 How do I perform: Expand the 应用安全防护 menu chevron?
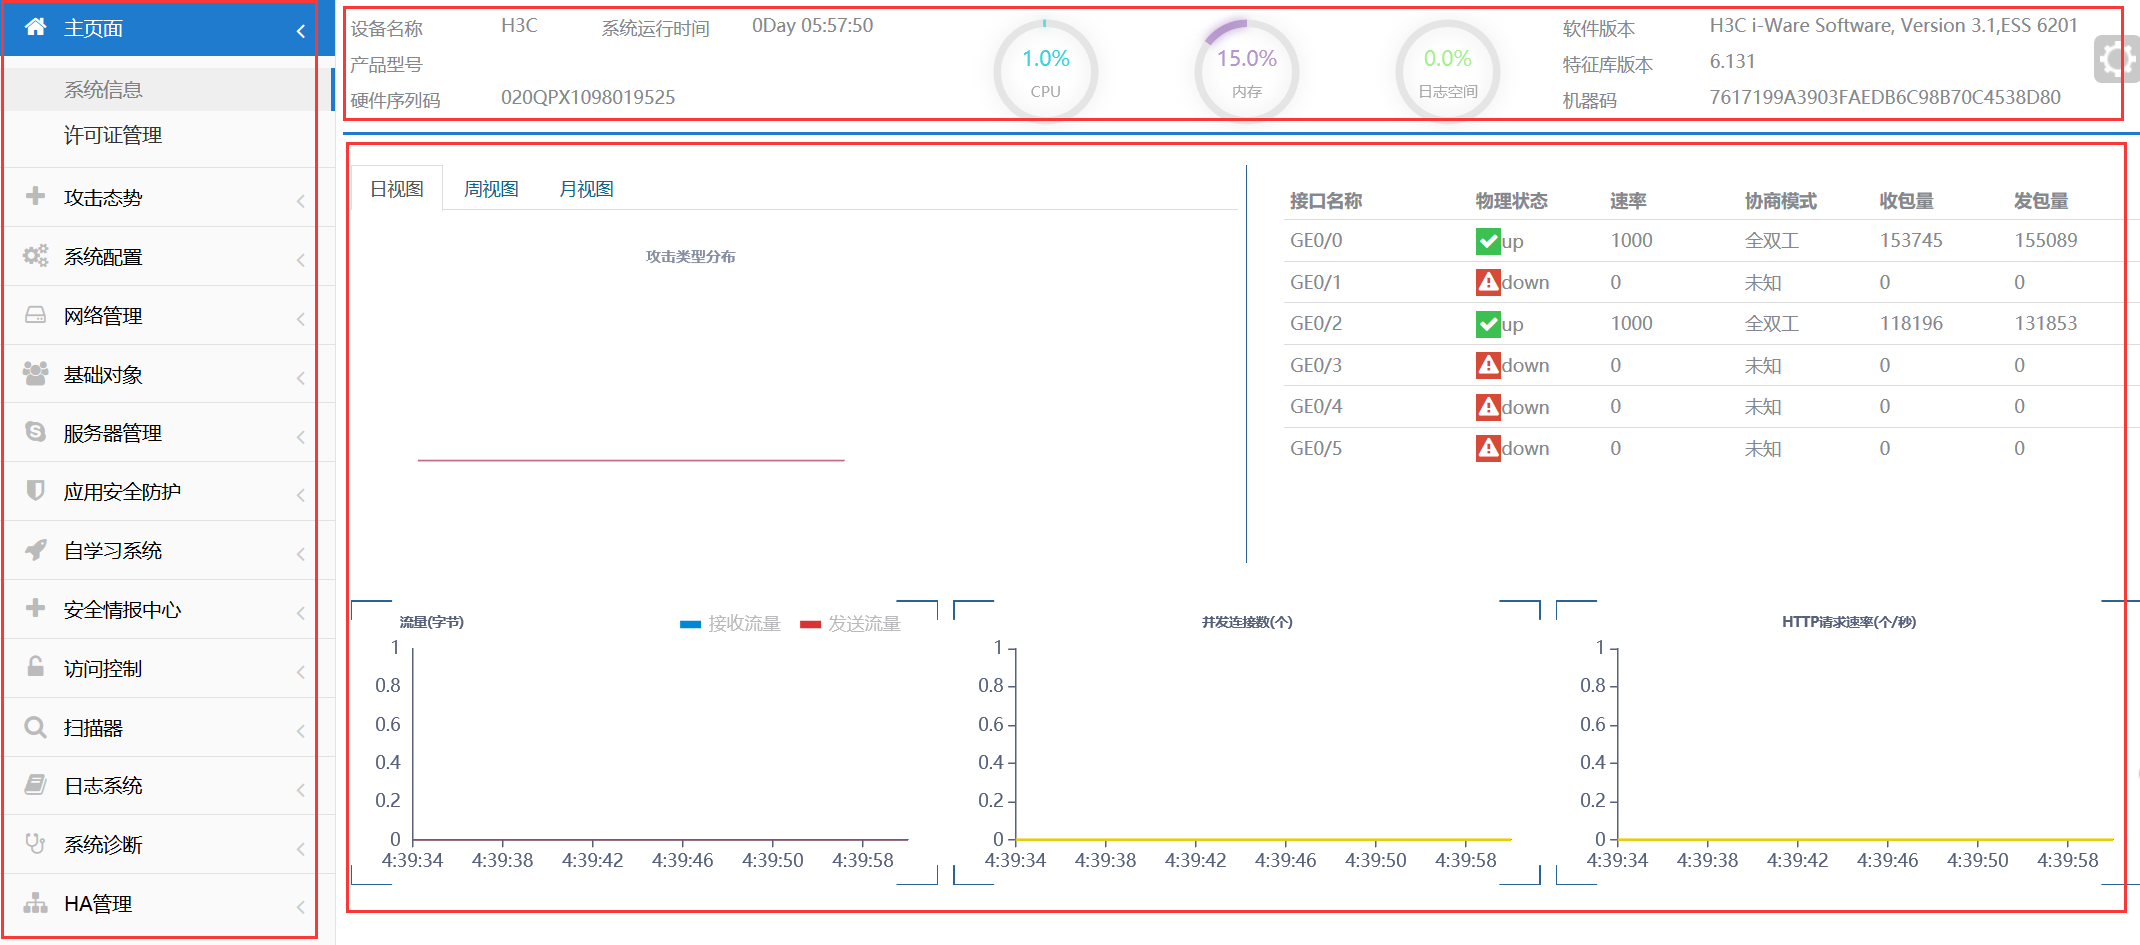pos(300,495)
